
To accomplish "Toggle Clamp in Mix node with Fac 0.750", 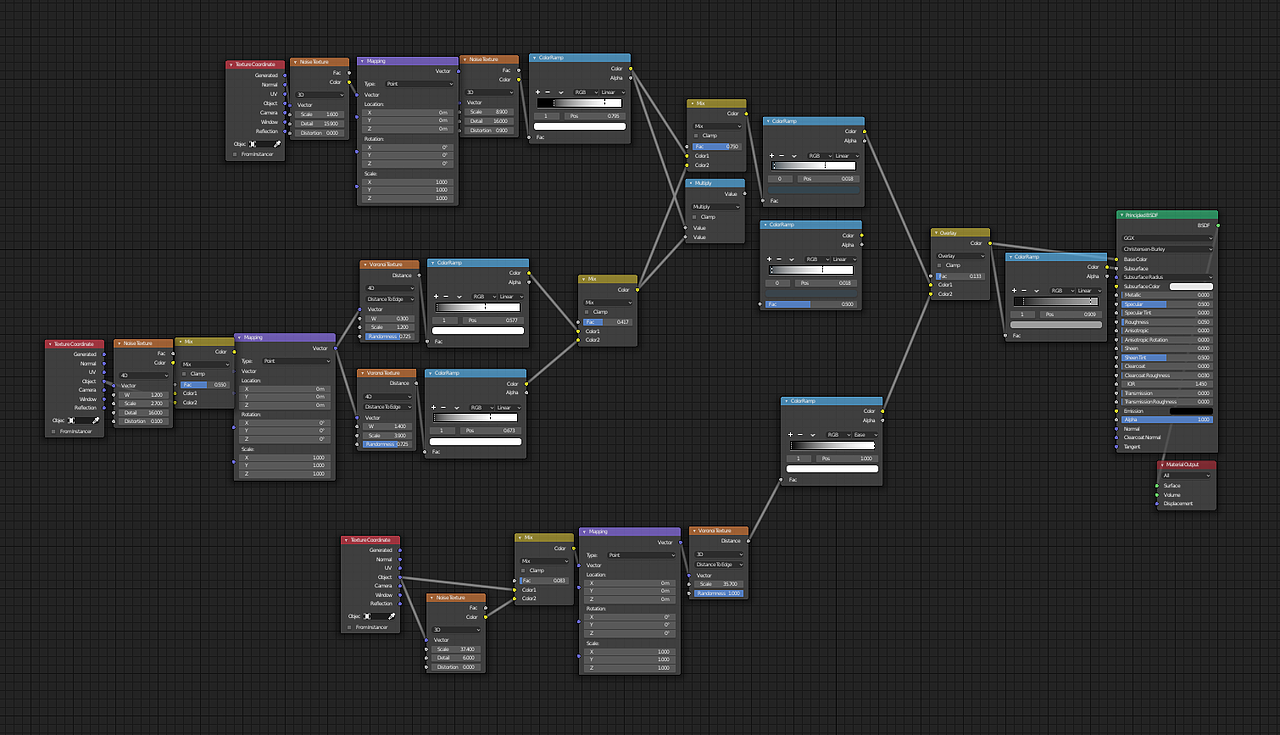I will (x=696, y=136).
